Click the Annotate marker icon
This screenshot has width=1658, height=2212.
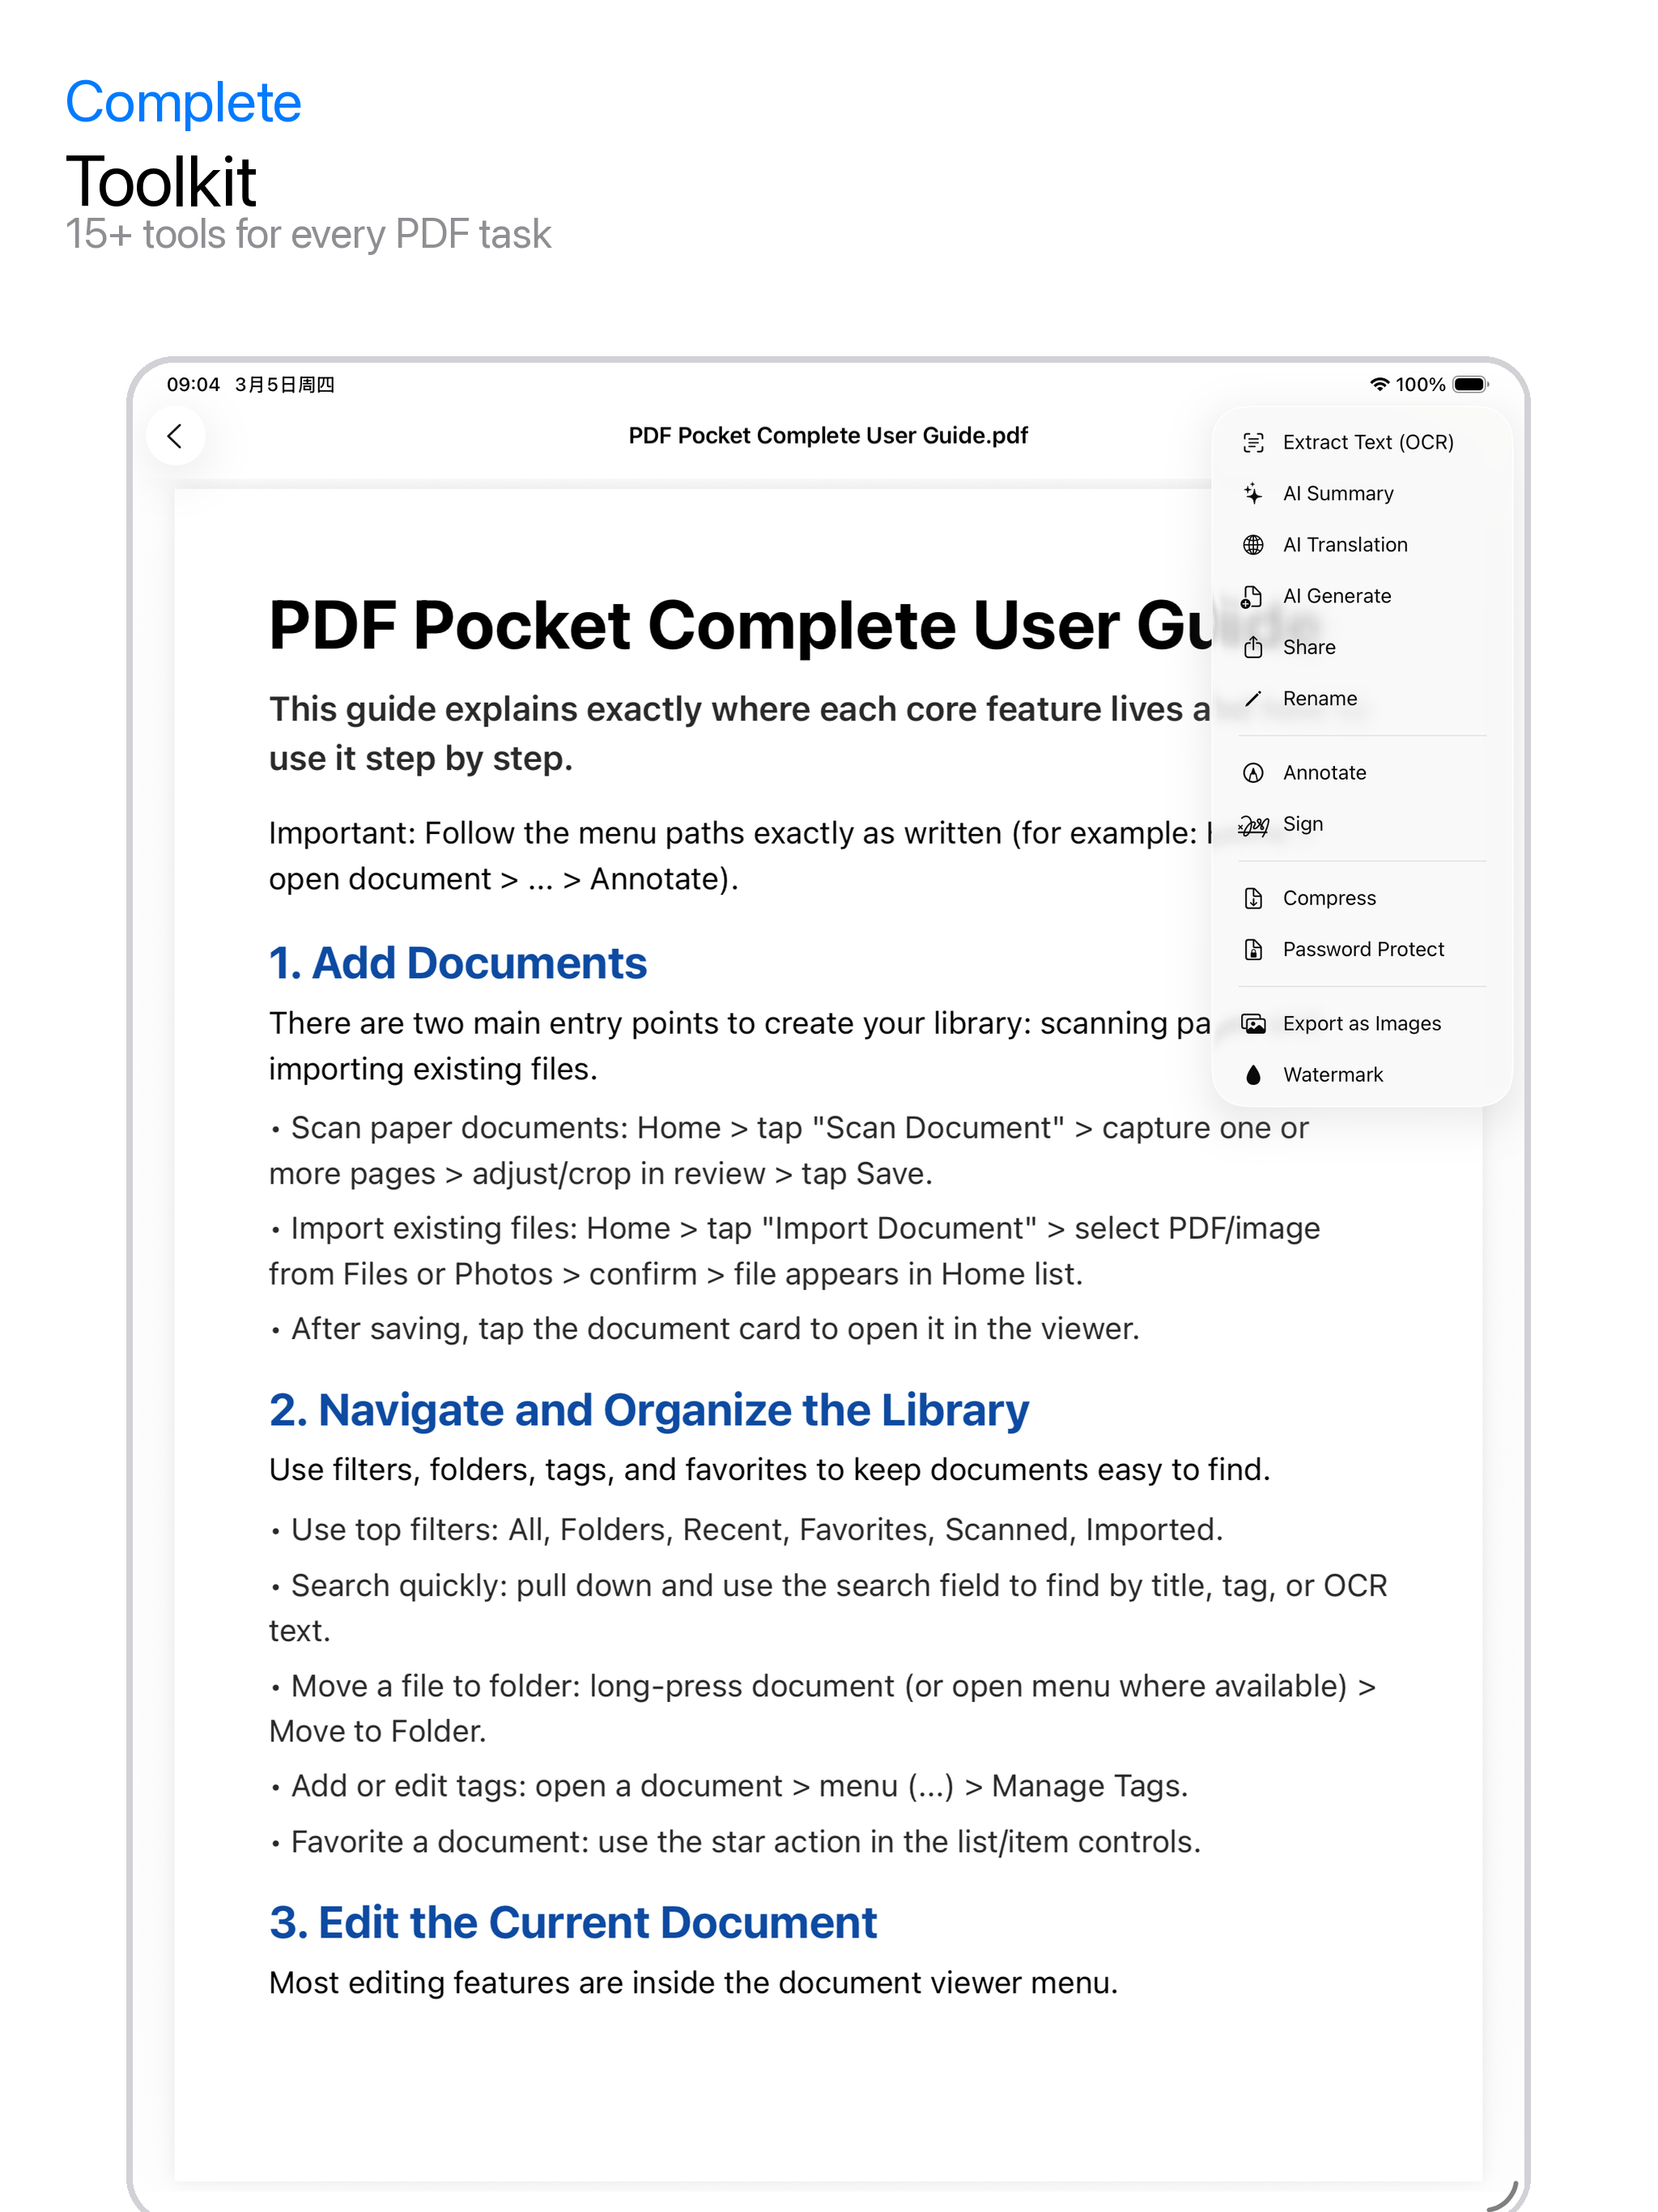[x=1253, y=773]
